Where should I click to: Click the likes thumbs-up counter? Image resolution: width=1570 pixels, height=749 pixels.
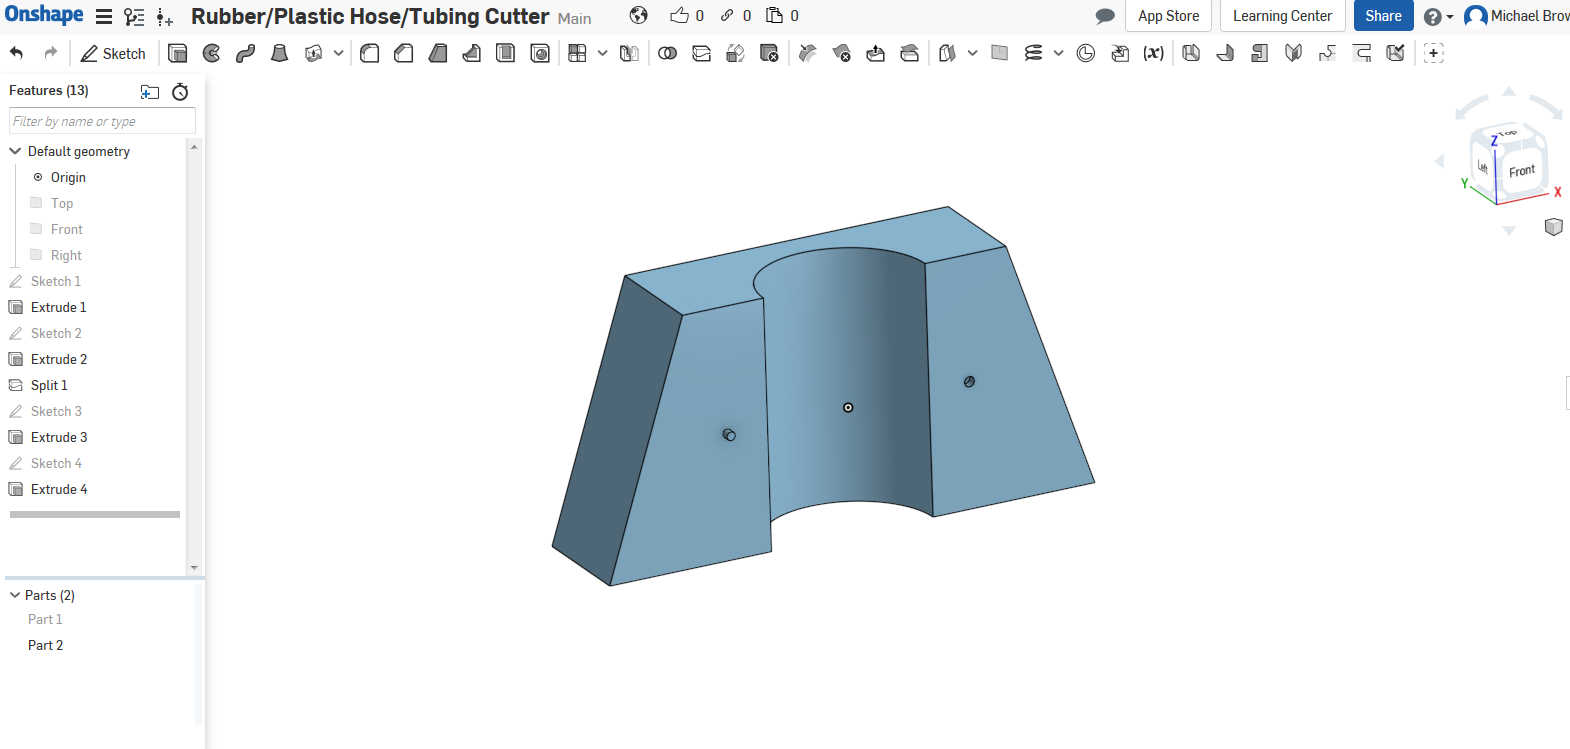tap(687, 16)
